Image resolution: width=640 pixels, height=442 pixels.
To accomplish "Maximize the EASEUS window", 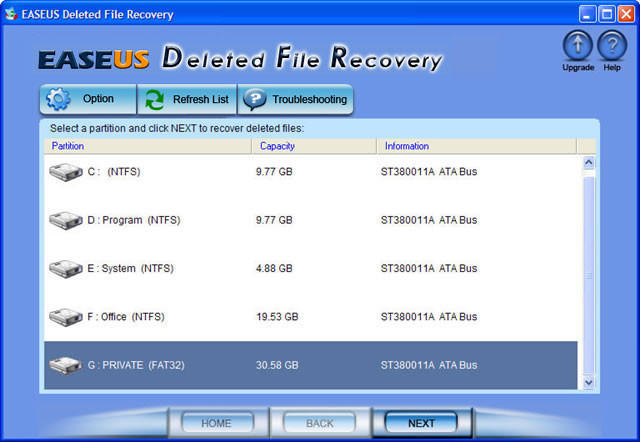I will pyautogui.click(x=607, y=14).
